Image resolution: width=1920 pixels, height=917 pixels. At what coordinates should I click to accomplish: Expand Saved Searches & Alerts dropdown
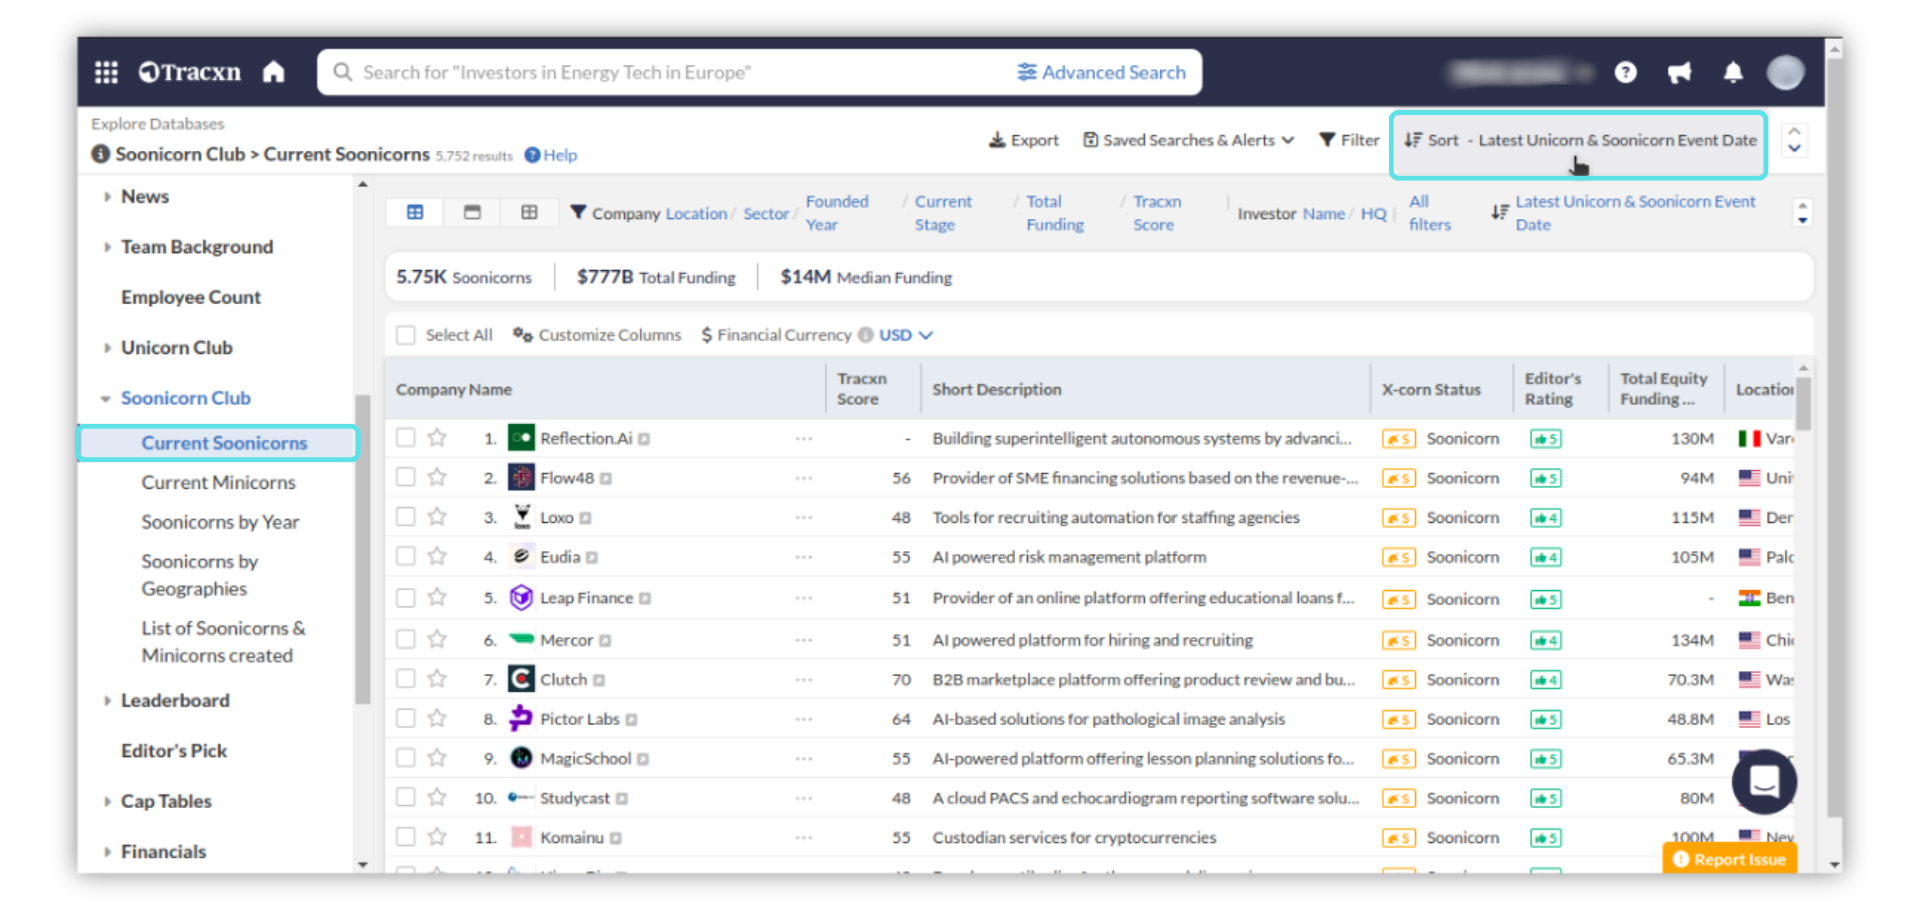point(1188,140)
